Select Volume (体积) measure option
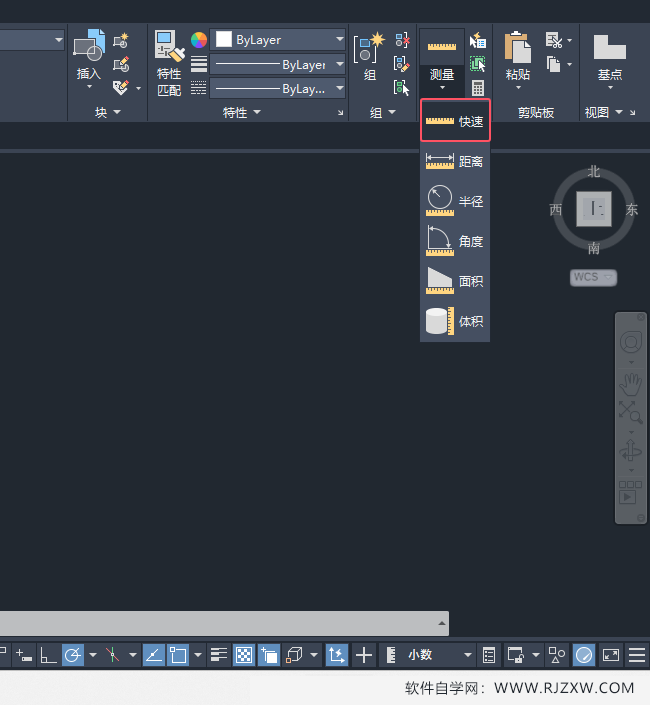650x705 pixels. [455, 321]
